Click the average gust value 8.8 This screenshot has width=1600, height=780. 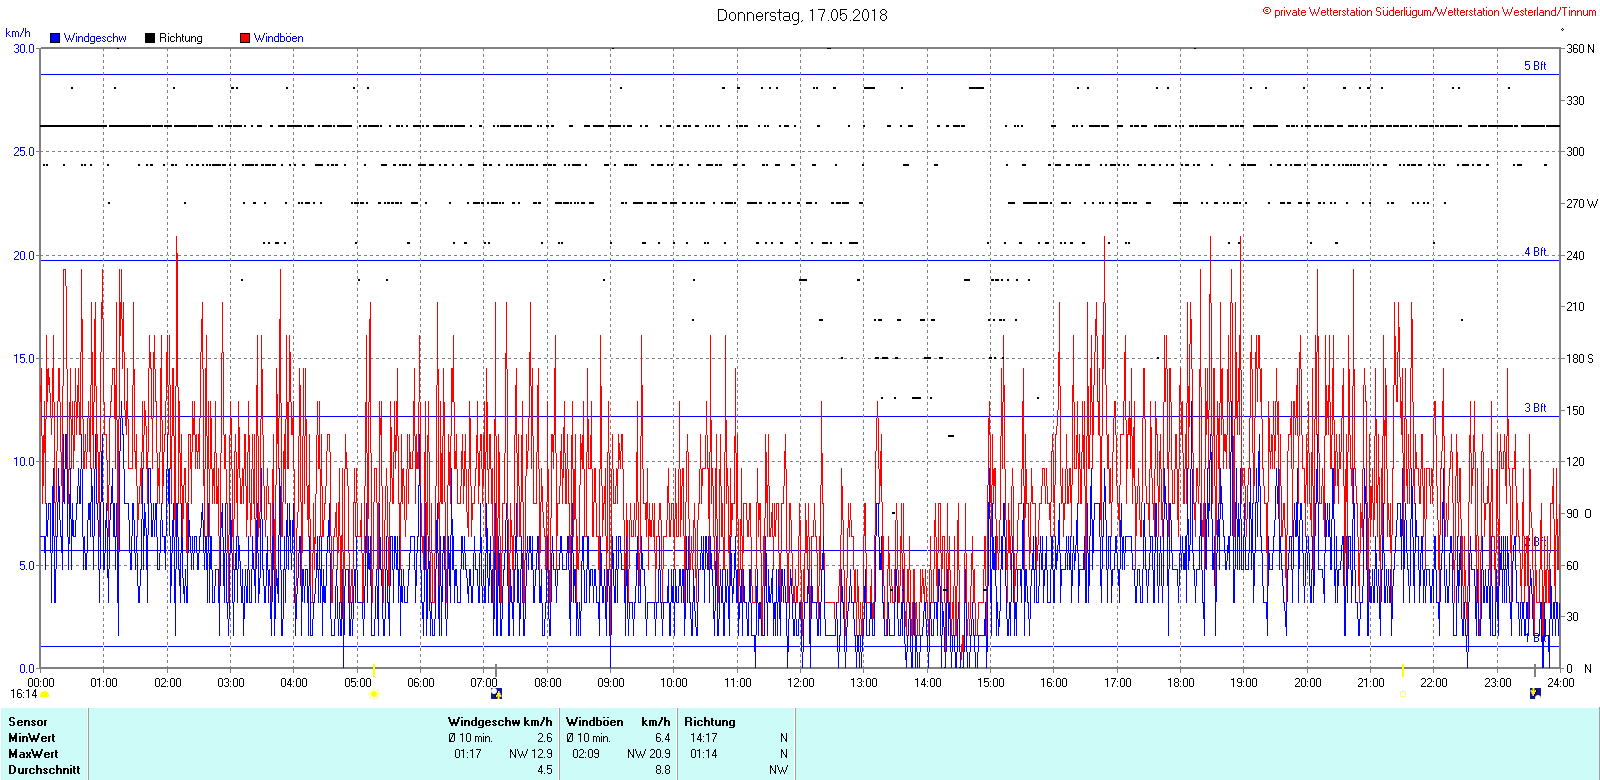click(663, 770)
